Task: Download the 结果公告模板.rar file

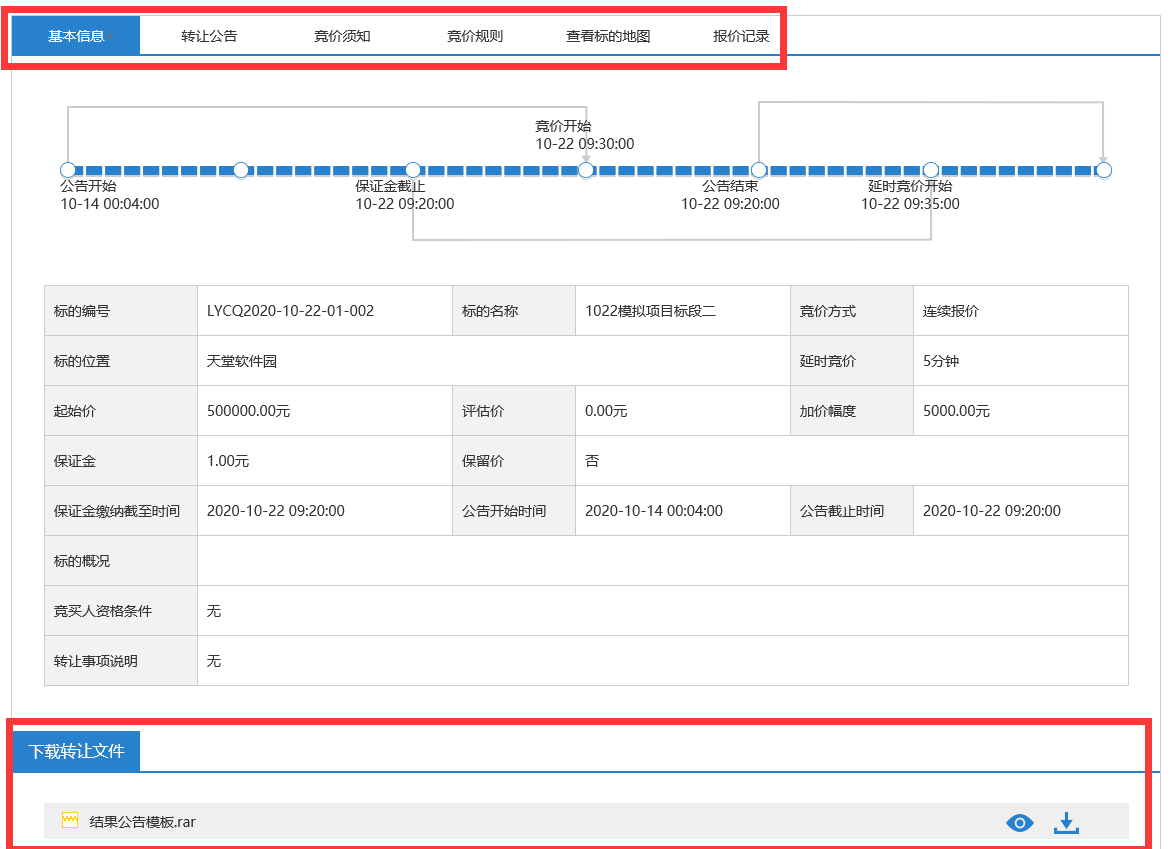Action: [1067, 822]
